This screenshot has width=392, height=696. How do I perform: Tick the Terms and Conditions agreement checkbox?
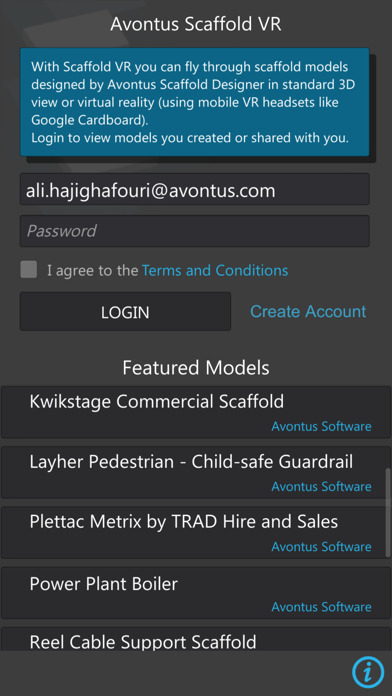click(29, 269)
